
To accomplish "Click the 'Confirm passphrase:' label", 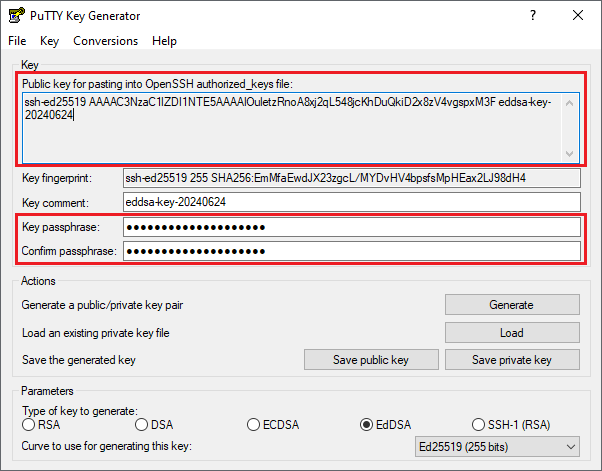I will click(69, 251).
